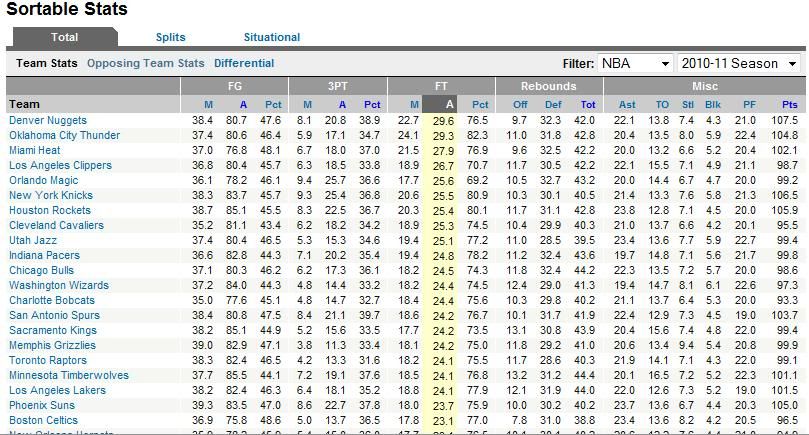This screenshot has width=809, height=435.
Task: Open Phoenix Suns team link
Action: [42, 405]
